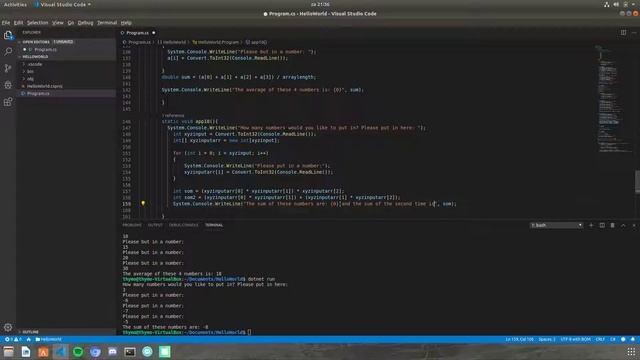
Task: Click Ln 159 cursor position in status bar
Action: coord(519,339)
